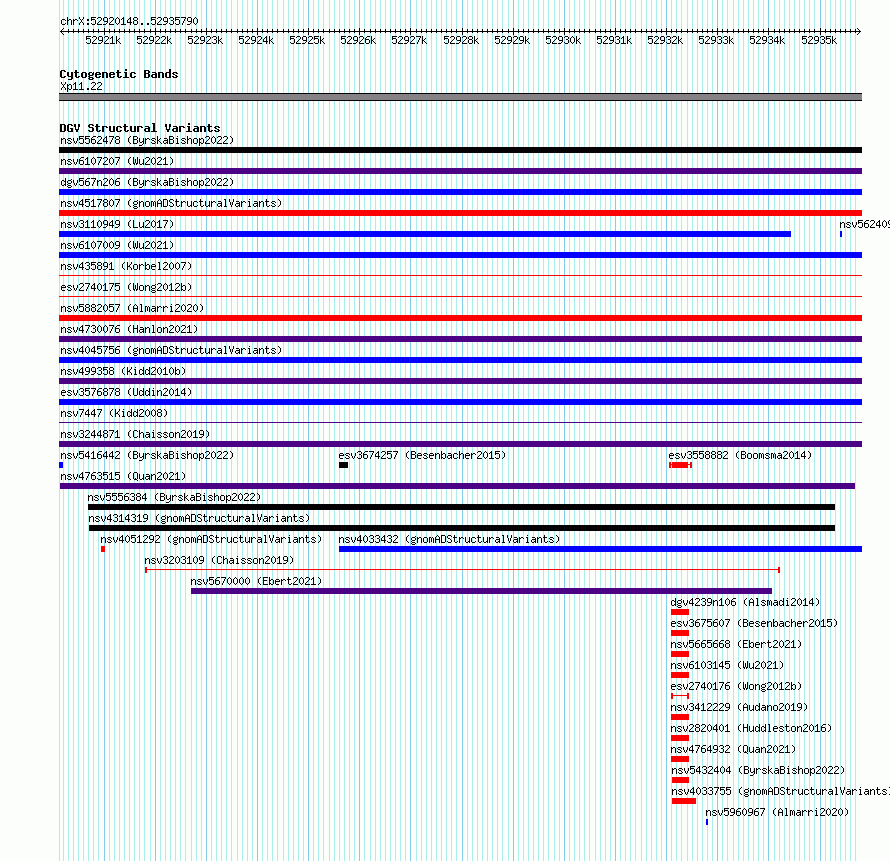Click nsv5432404 (ByrskaBishop2022) label
Screen dimensions: 890x861
758,770
